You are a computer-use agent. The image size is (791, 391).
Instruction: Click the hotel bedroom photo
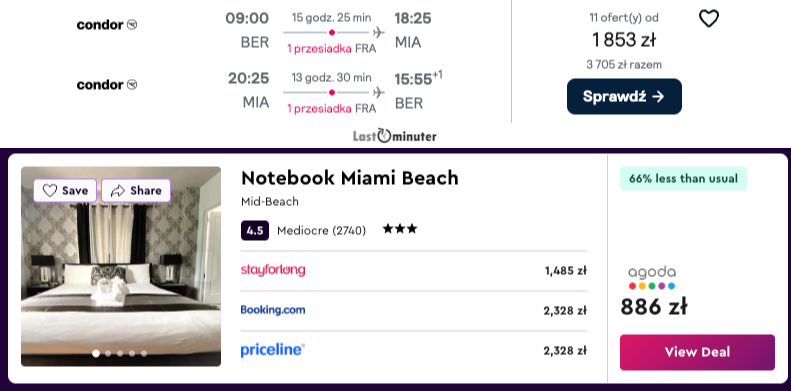(x=121, y=266)
